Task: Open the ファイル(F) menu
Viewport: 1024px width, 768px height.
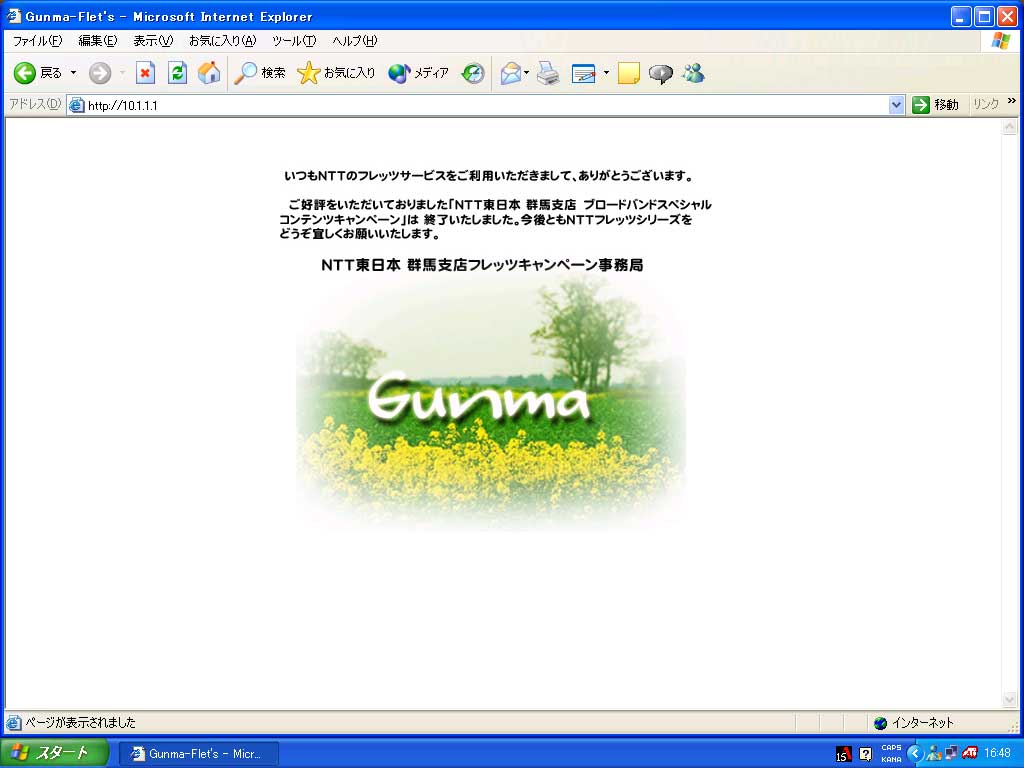Action: click(x=37, y=40)
